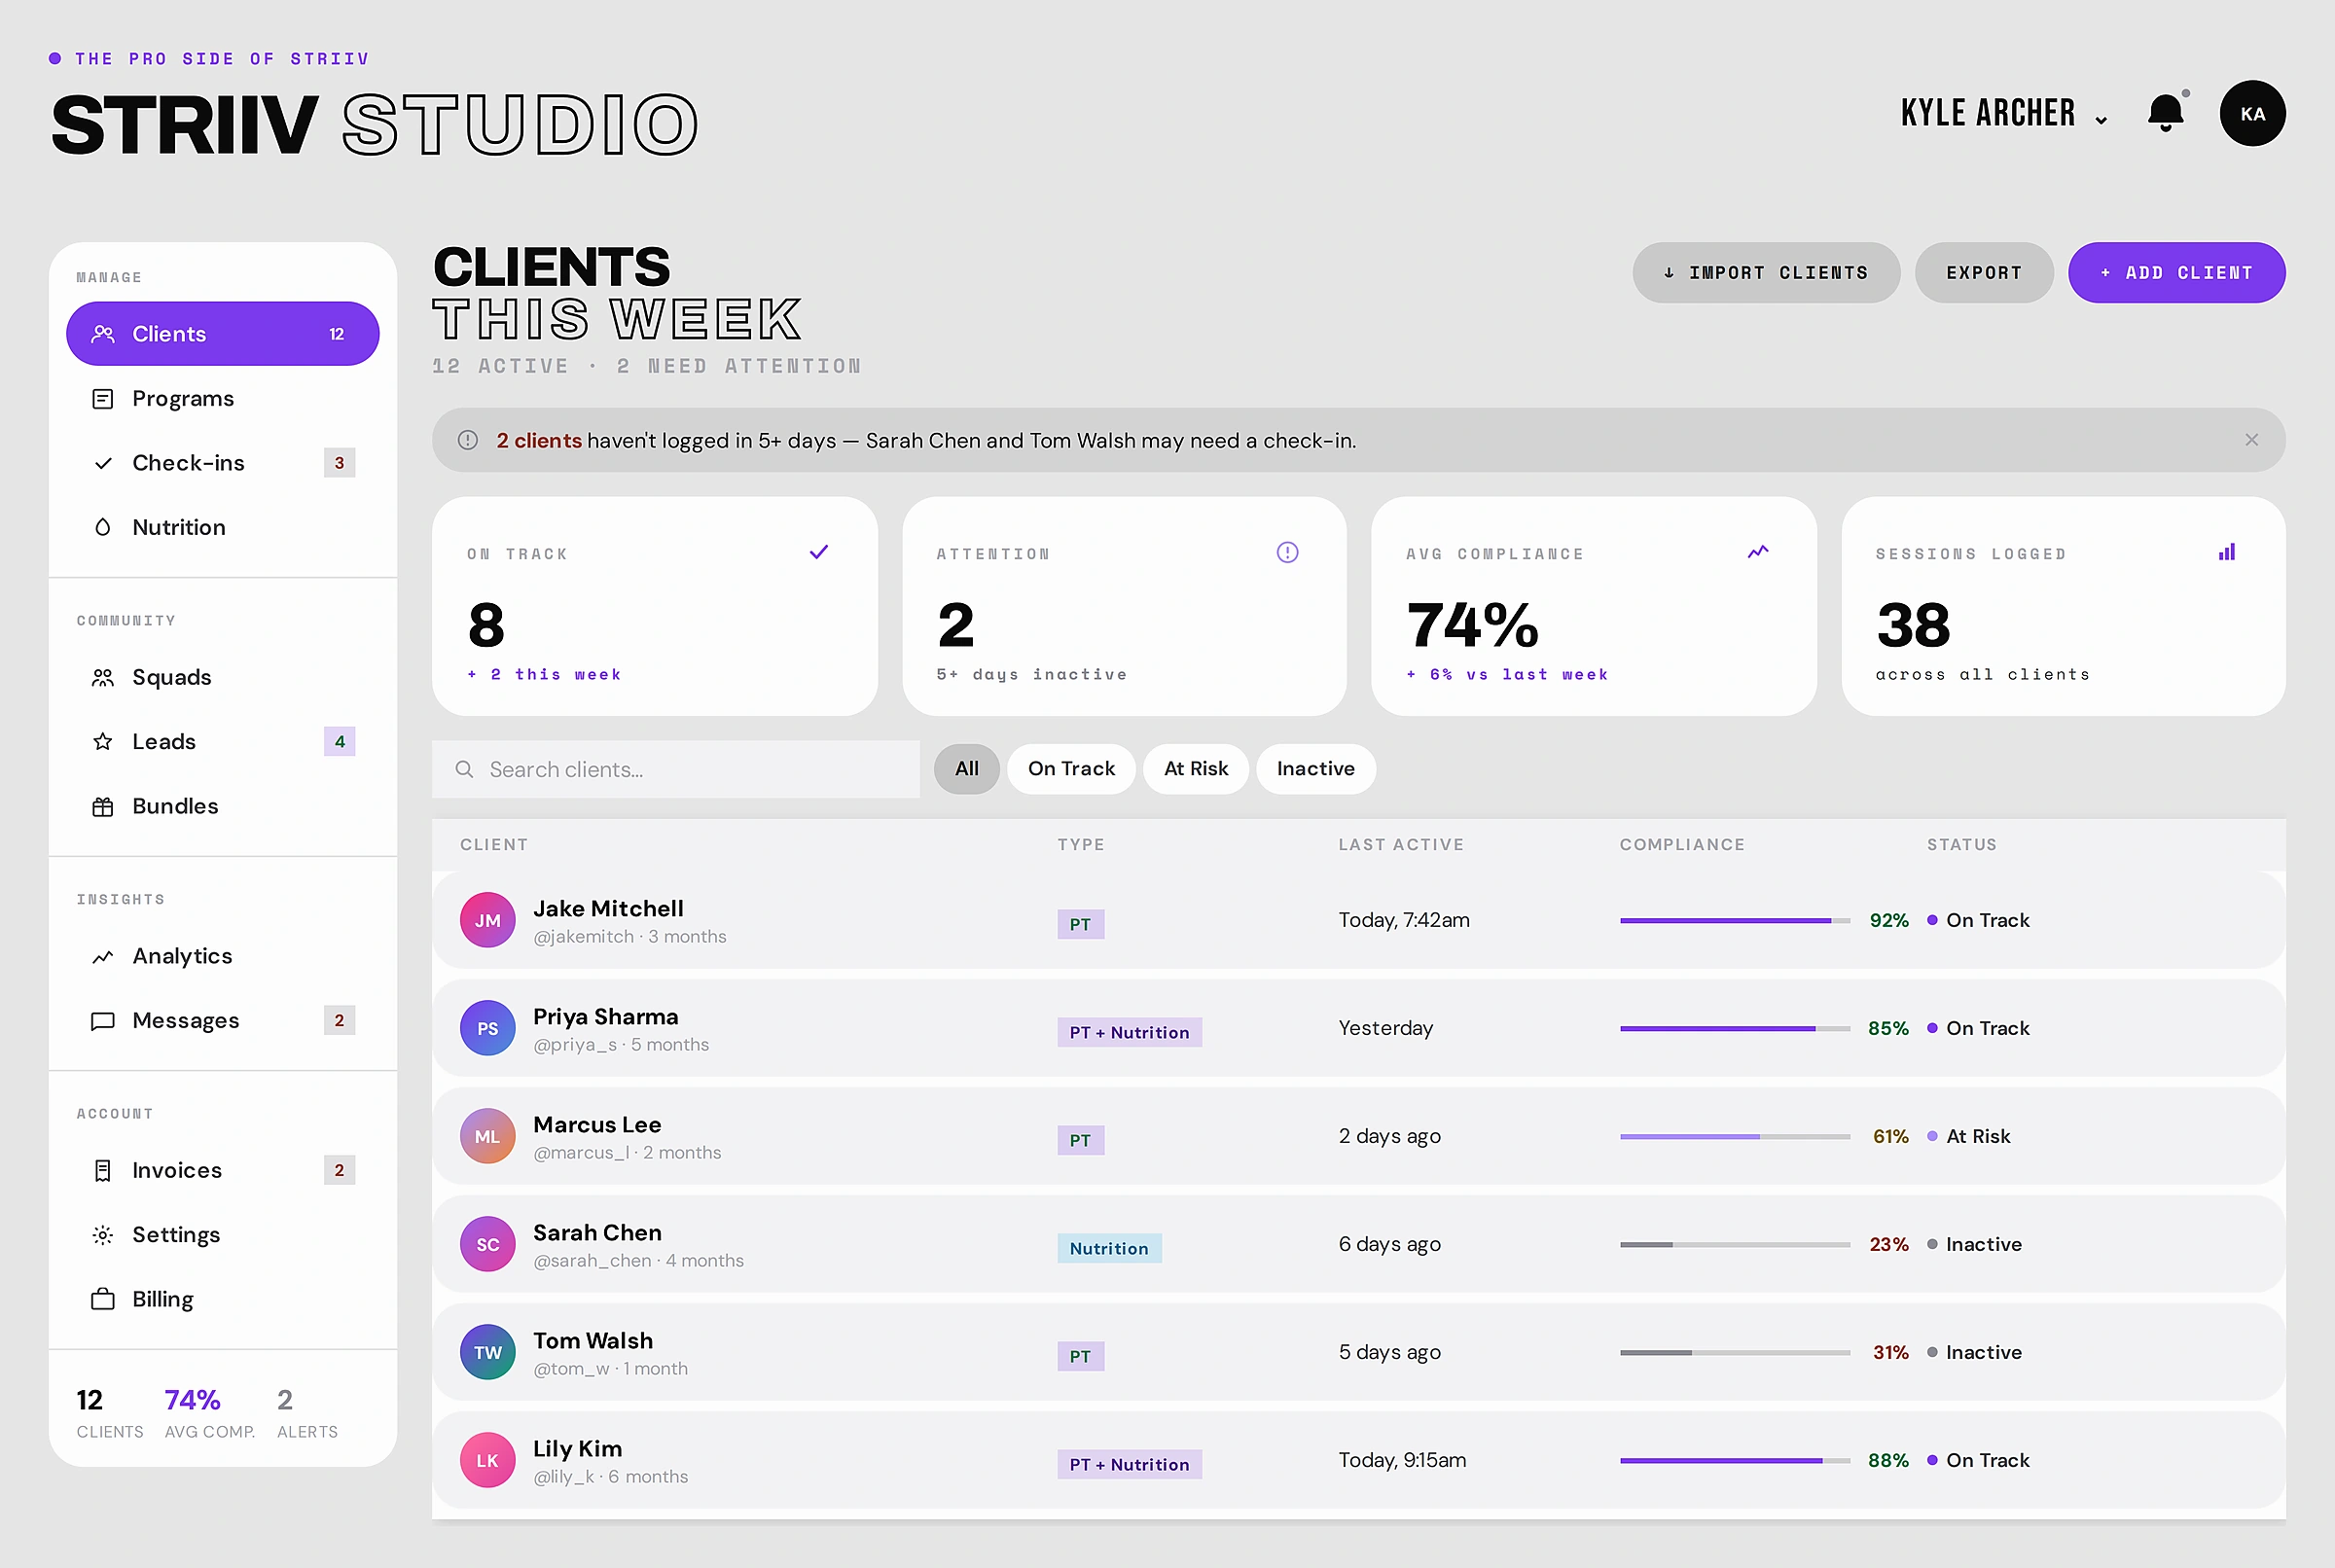Image resolution: width=2335 pixels, height=1568 pixels.
Task: Click in the Search clients field
Action: click(676, 769)
